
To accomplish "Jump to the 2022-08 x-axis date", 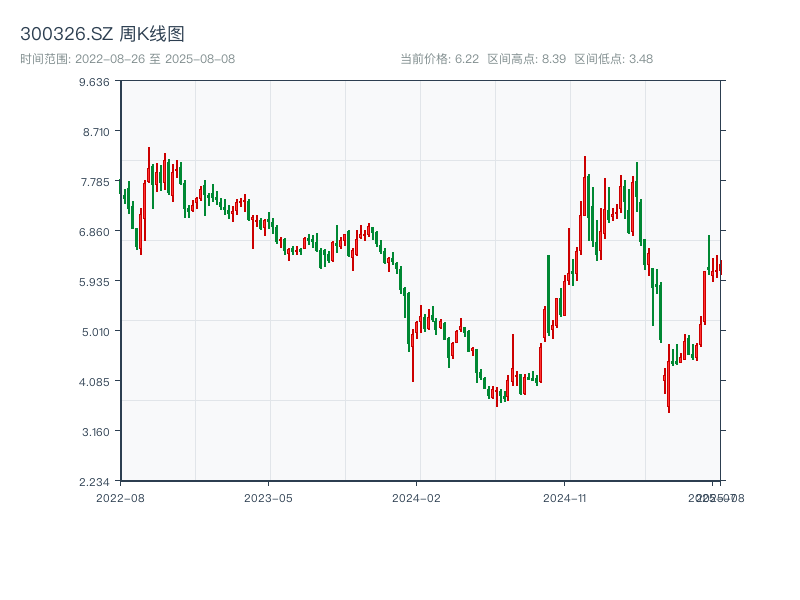I will 120,497.
